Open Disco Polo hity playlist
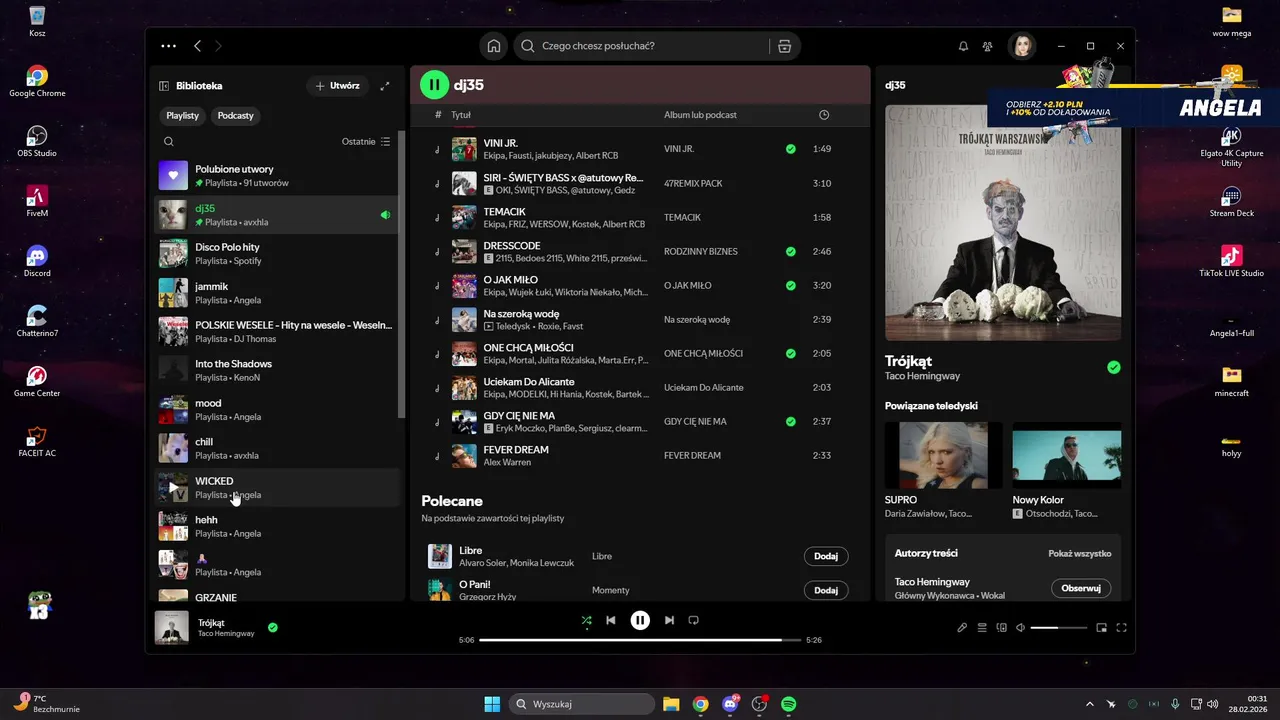This screenshot has height=720, width=1280. pyautogui.click(x=276, y=253)
